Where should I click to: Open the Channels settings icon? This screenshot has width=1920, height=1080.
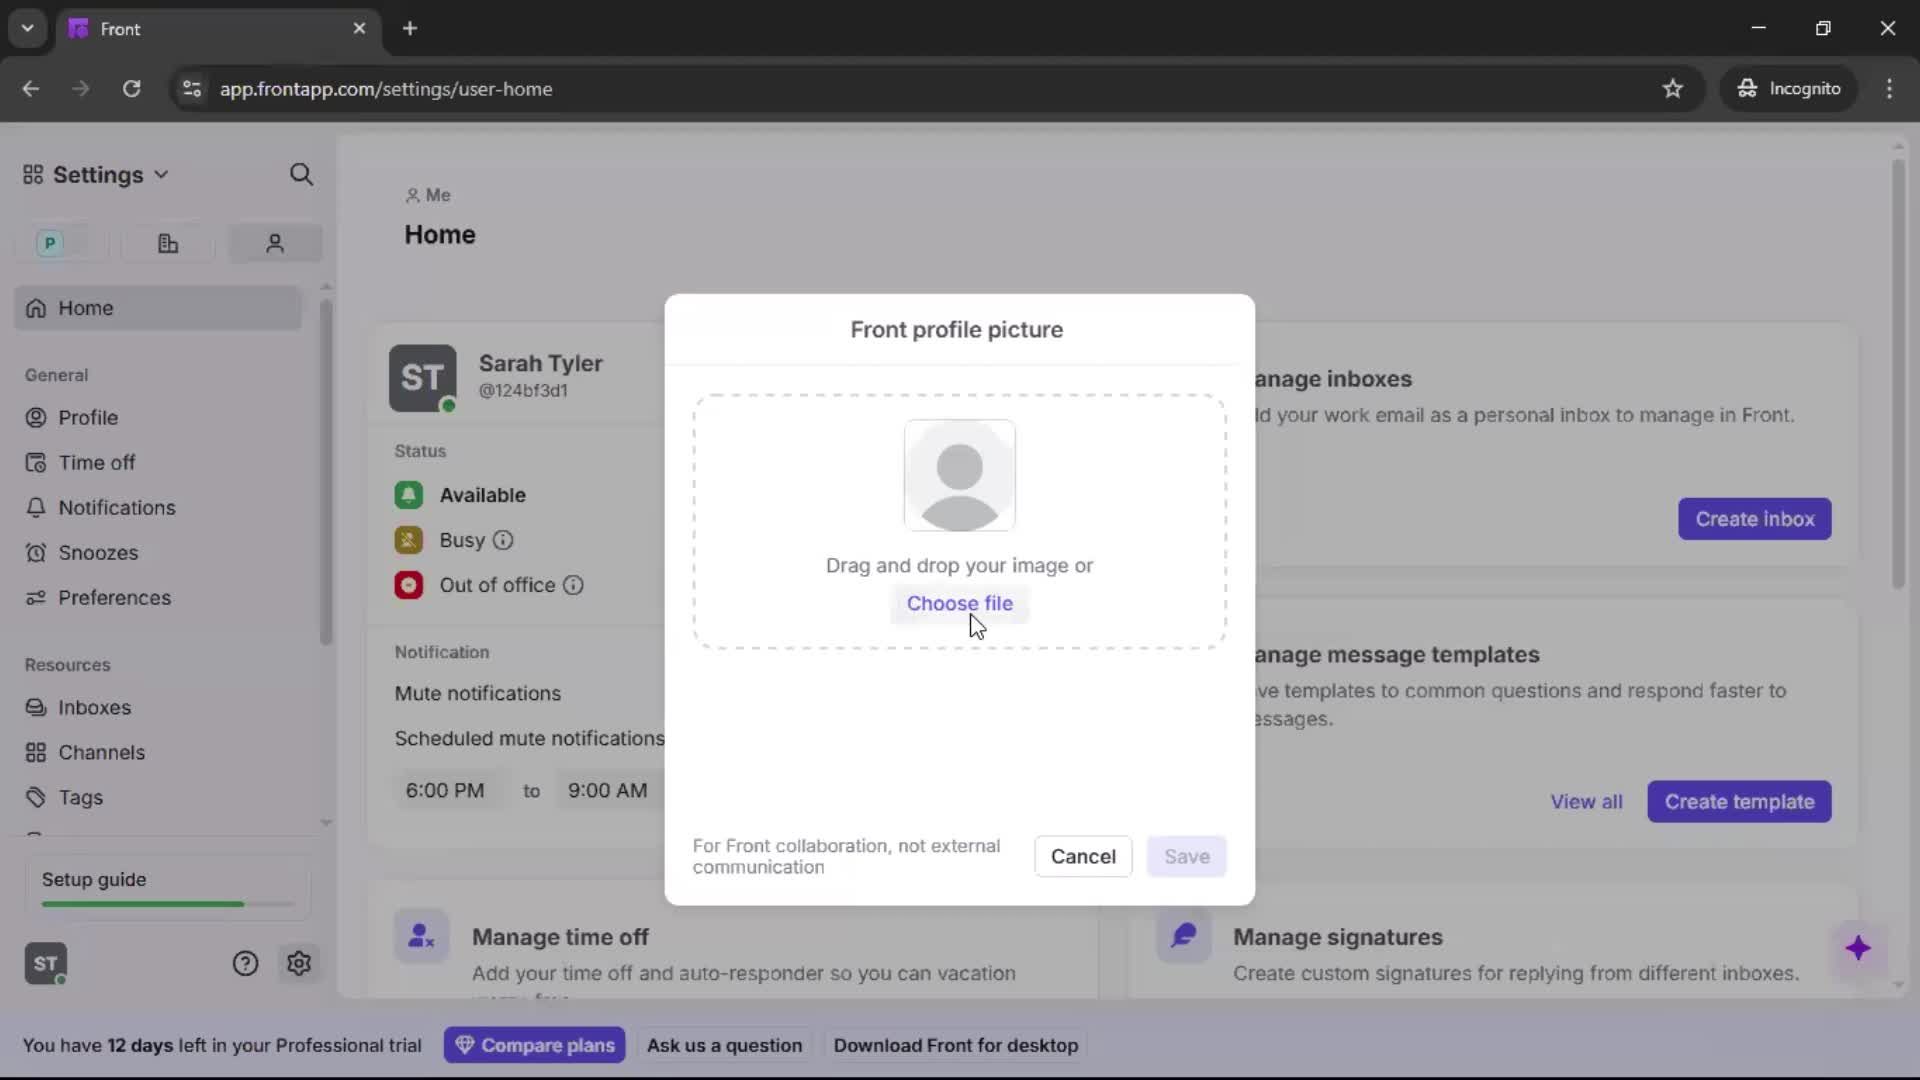pos(35,753)
